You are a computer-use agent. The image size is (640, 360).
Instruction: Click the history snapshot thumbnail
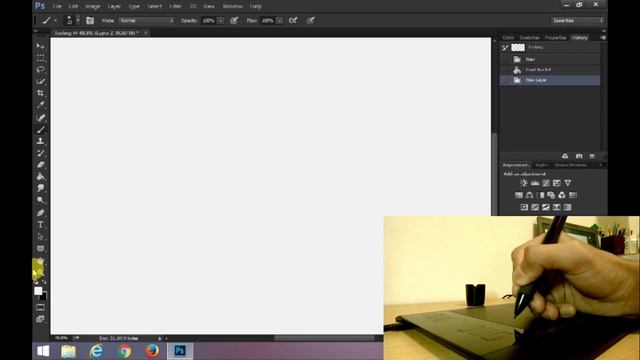[518, 47]
